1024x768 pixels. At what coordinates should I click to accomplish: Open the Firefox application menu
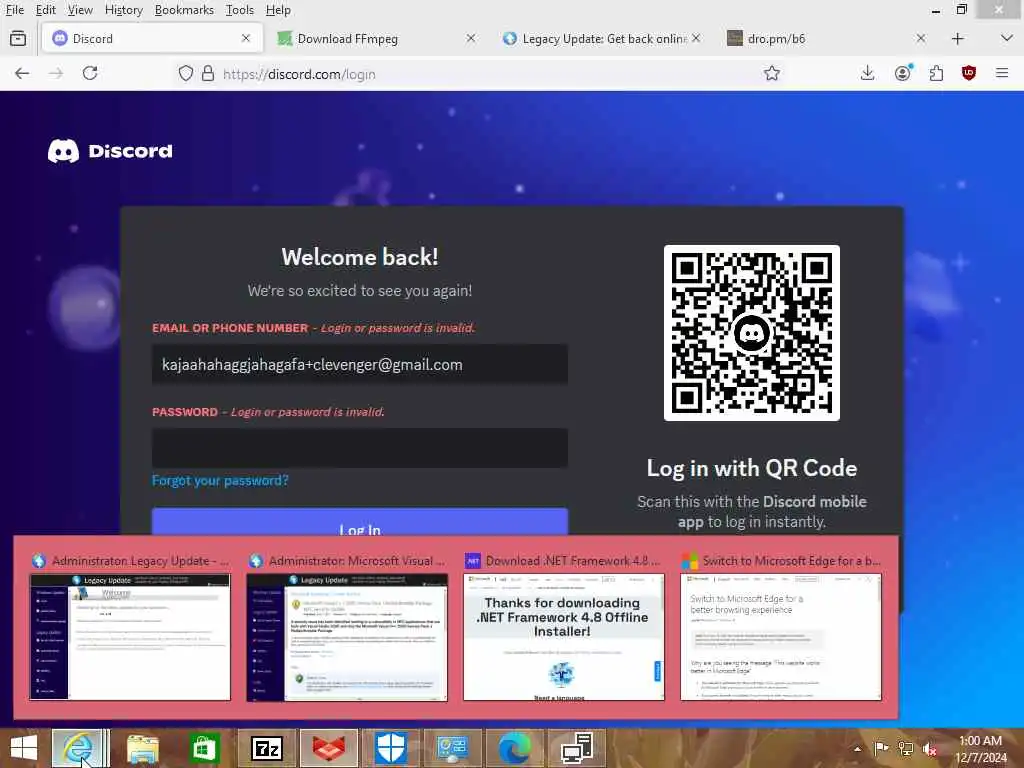1002,73
